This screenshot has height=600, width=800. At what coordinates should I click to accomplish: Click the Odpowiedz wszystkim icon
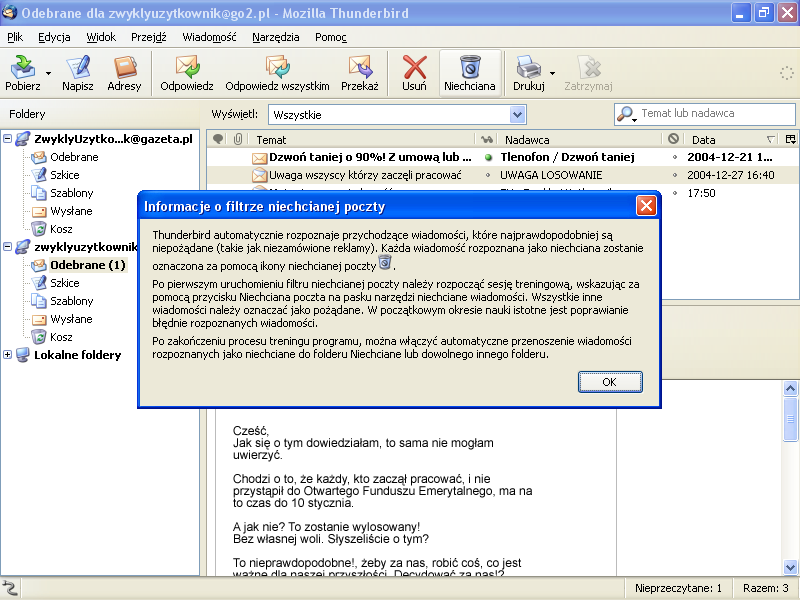coord(277,67)
